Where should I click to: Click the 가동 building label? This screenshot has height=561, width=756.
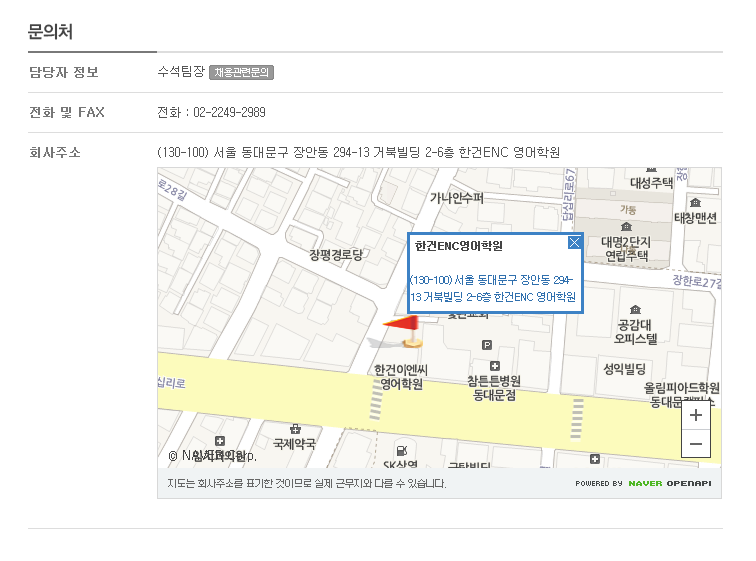[628, 209]
